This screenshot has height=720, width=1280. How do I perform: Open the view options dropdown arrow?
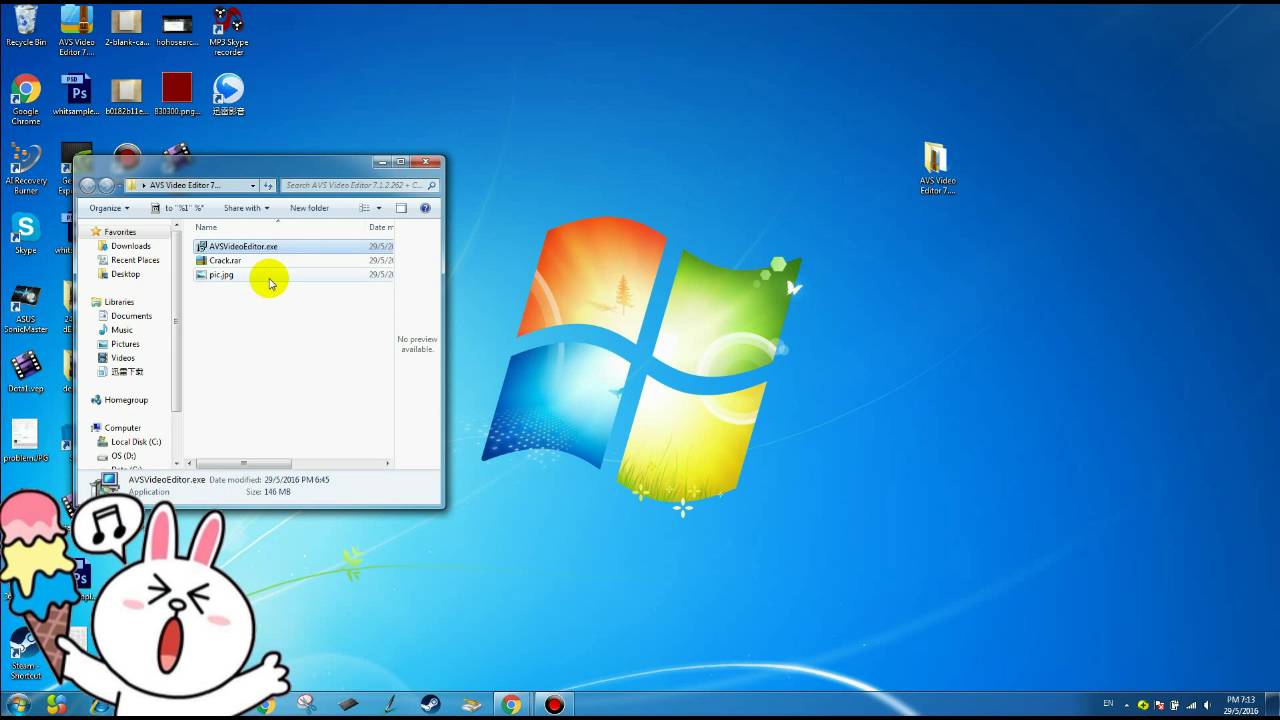click(379, 208)
